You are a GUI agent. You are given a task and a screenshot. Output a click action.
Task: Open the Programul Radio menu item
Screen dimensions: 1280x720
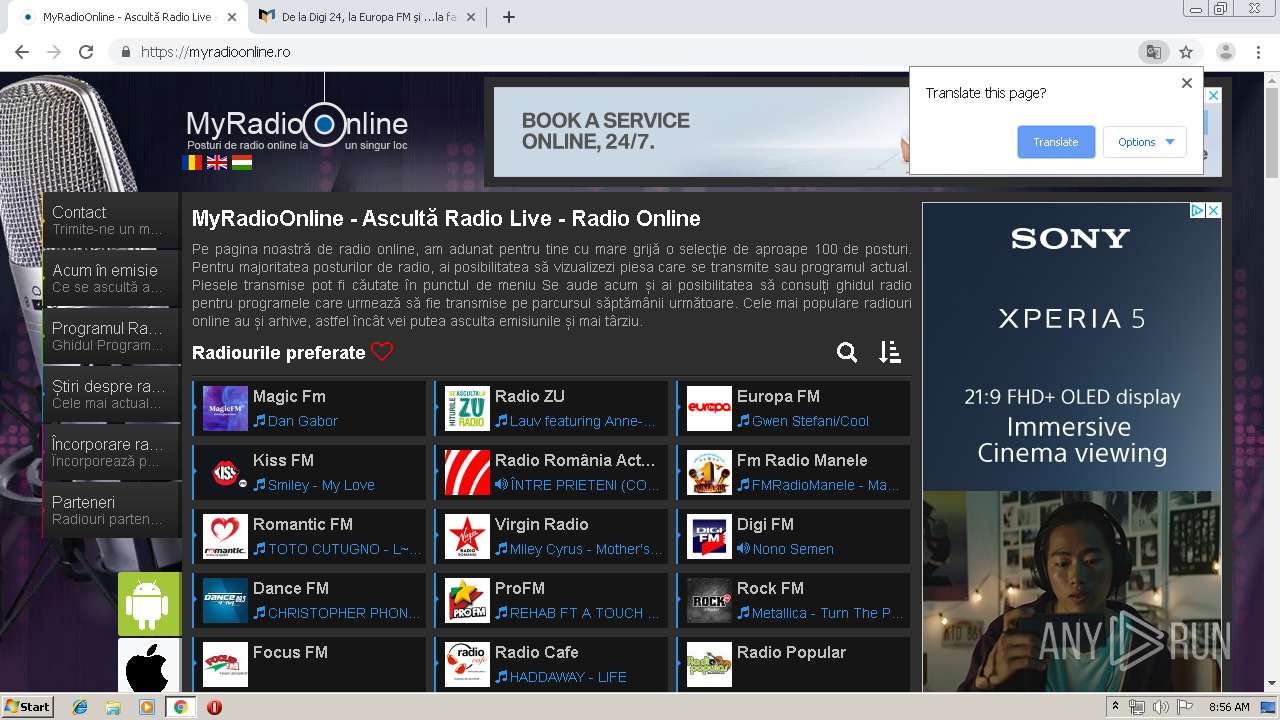[x=111, y=336]
